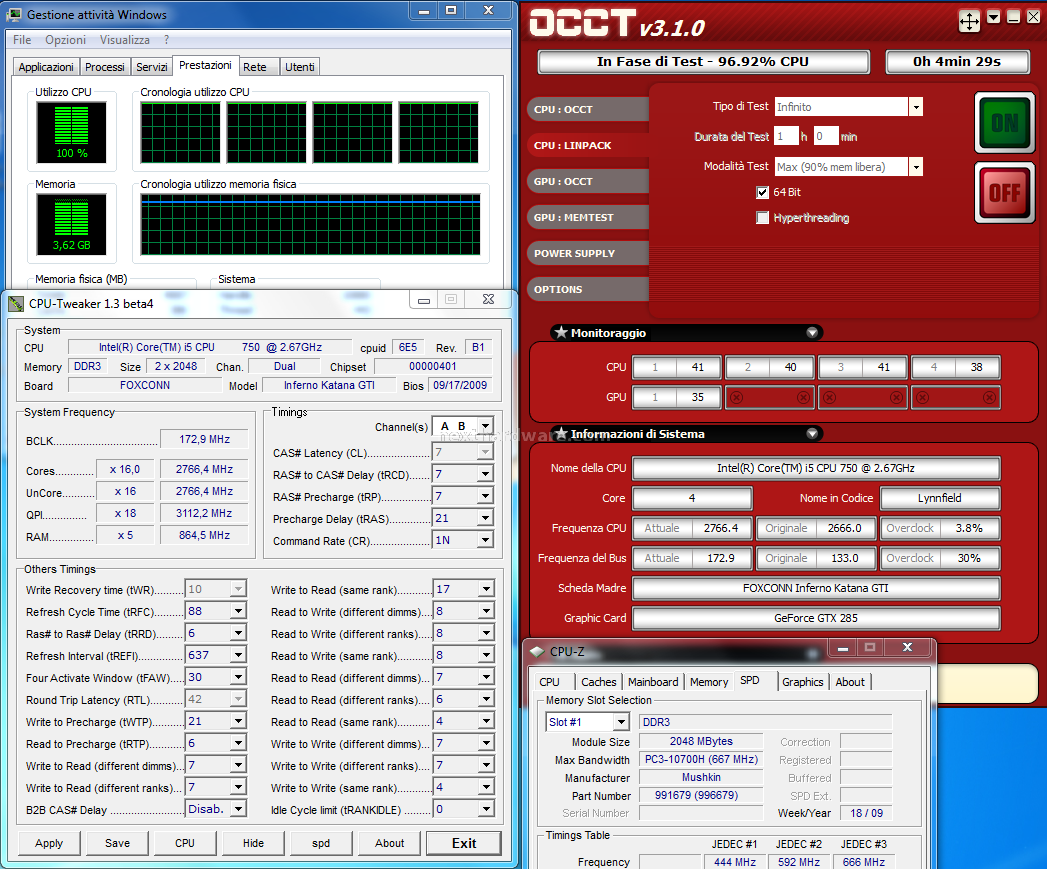
Task: Open the CPU-Z Slot #1 dropdown
Action: 621,722
